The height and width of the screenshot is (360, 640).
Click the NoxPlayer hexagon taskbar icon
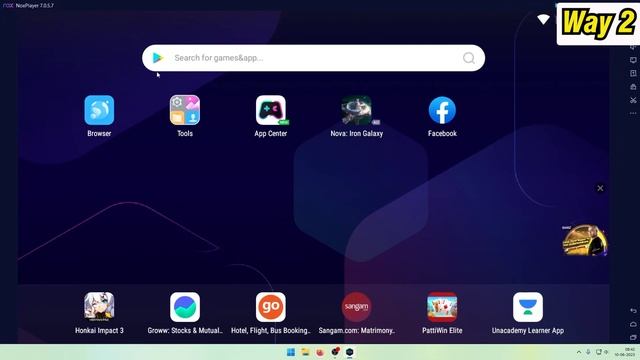(349, 352)
